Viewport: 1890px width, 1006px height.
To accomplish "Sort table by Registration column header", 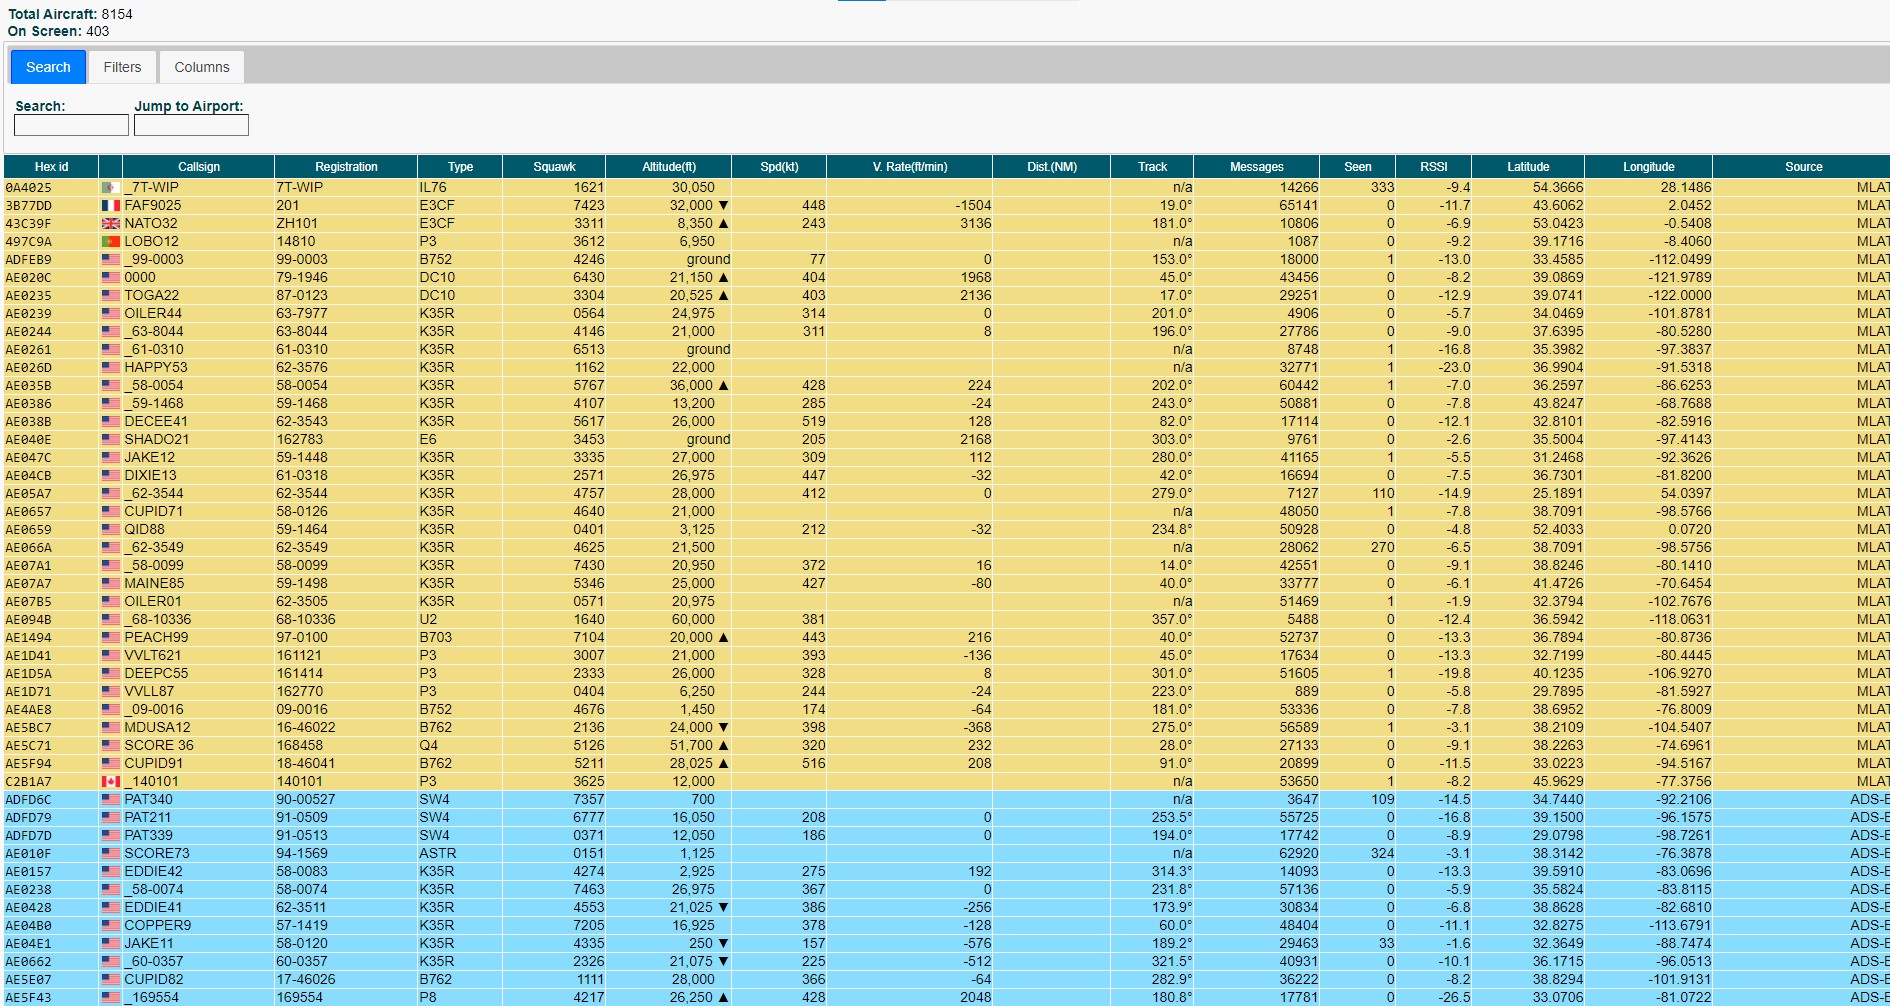I will (346, 167).
